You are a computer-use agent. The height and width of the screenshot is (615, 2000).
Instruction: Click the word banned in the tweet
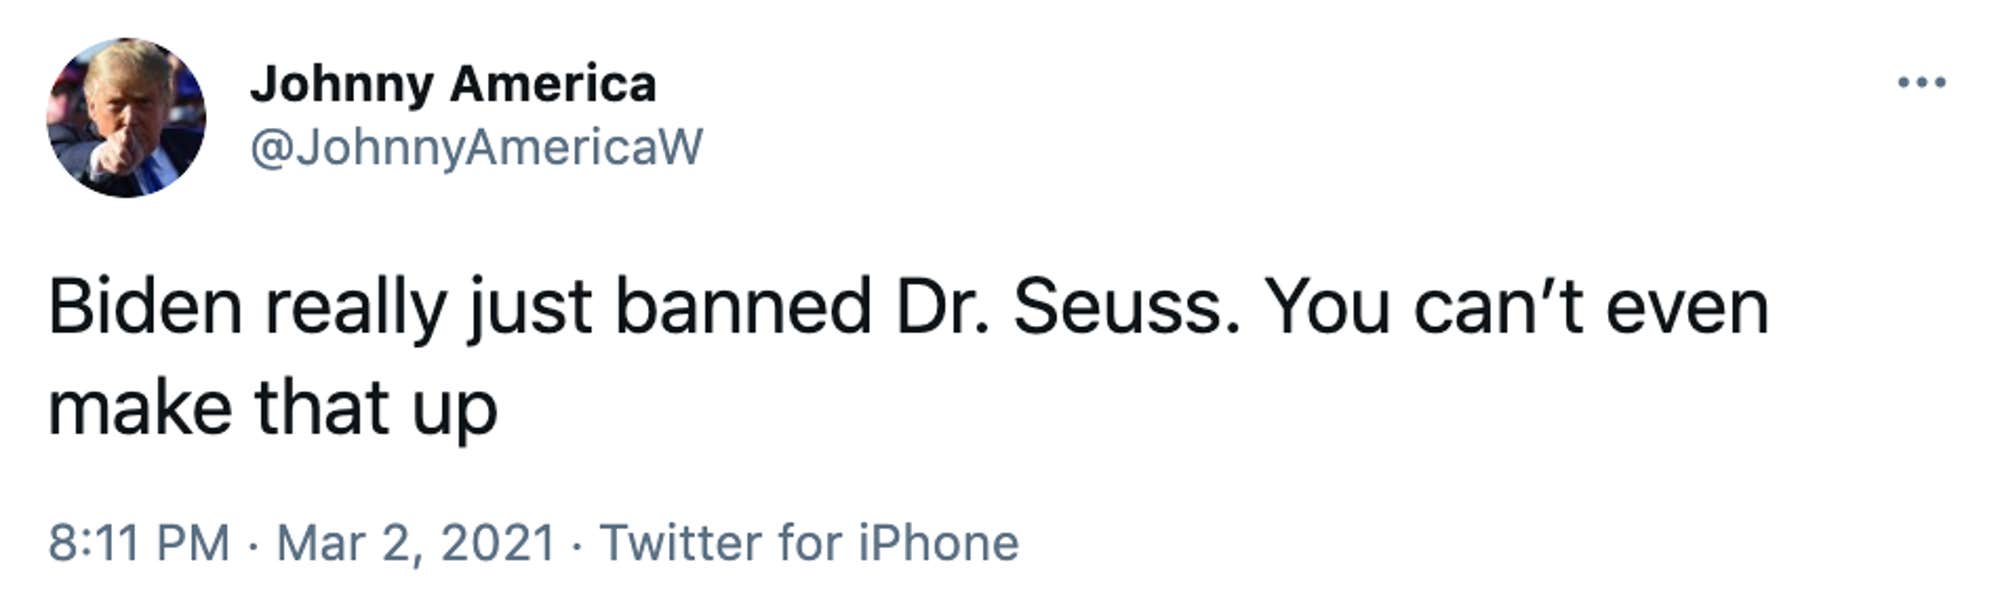(742, 307)
